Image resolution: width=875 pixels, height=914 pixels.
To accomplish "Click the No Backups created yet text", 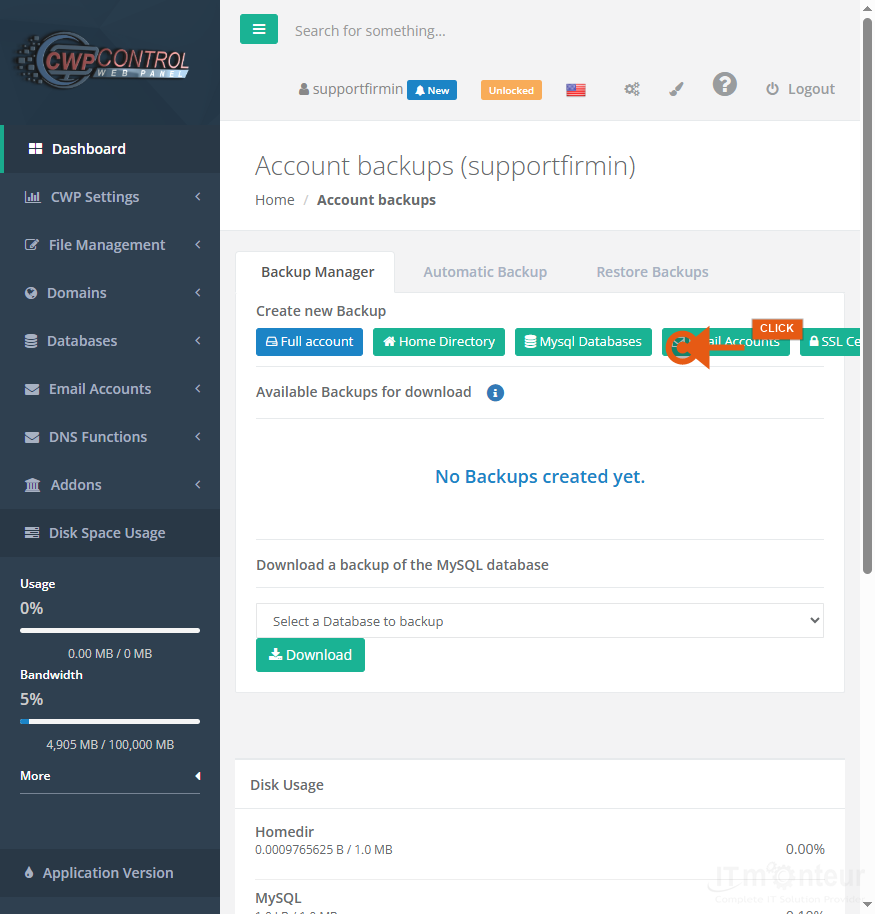I will [540, 477].
